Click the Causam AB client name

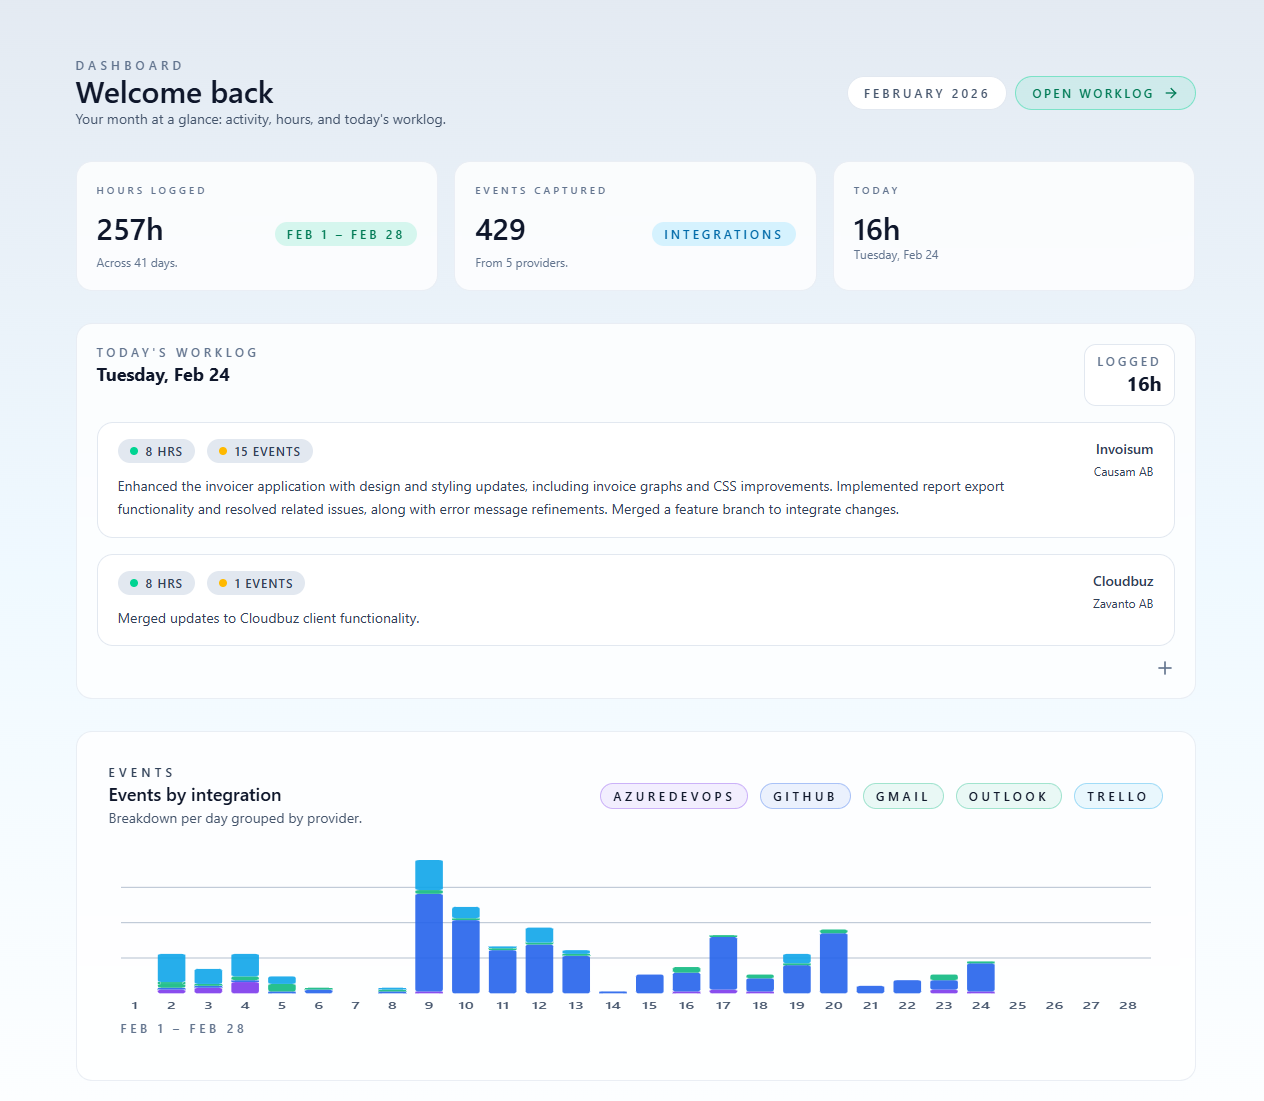pos(1123,472)
